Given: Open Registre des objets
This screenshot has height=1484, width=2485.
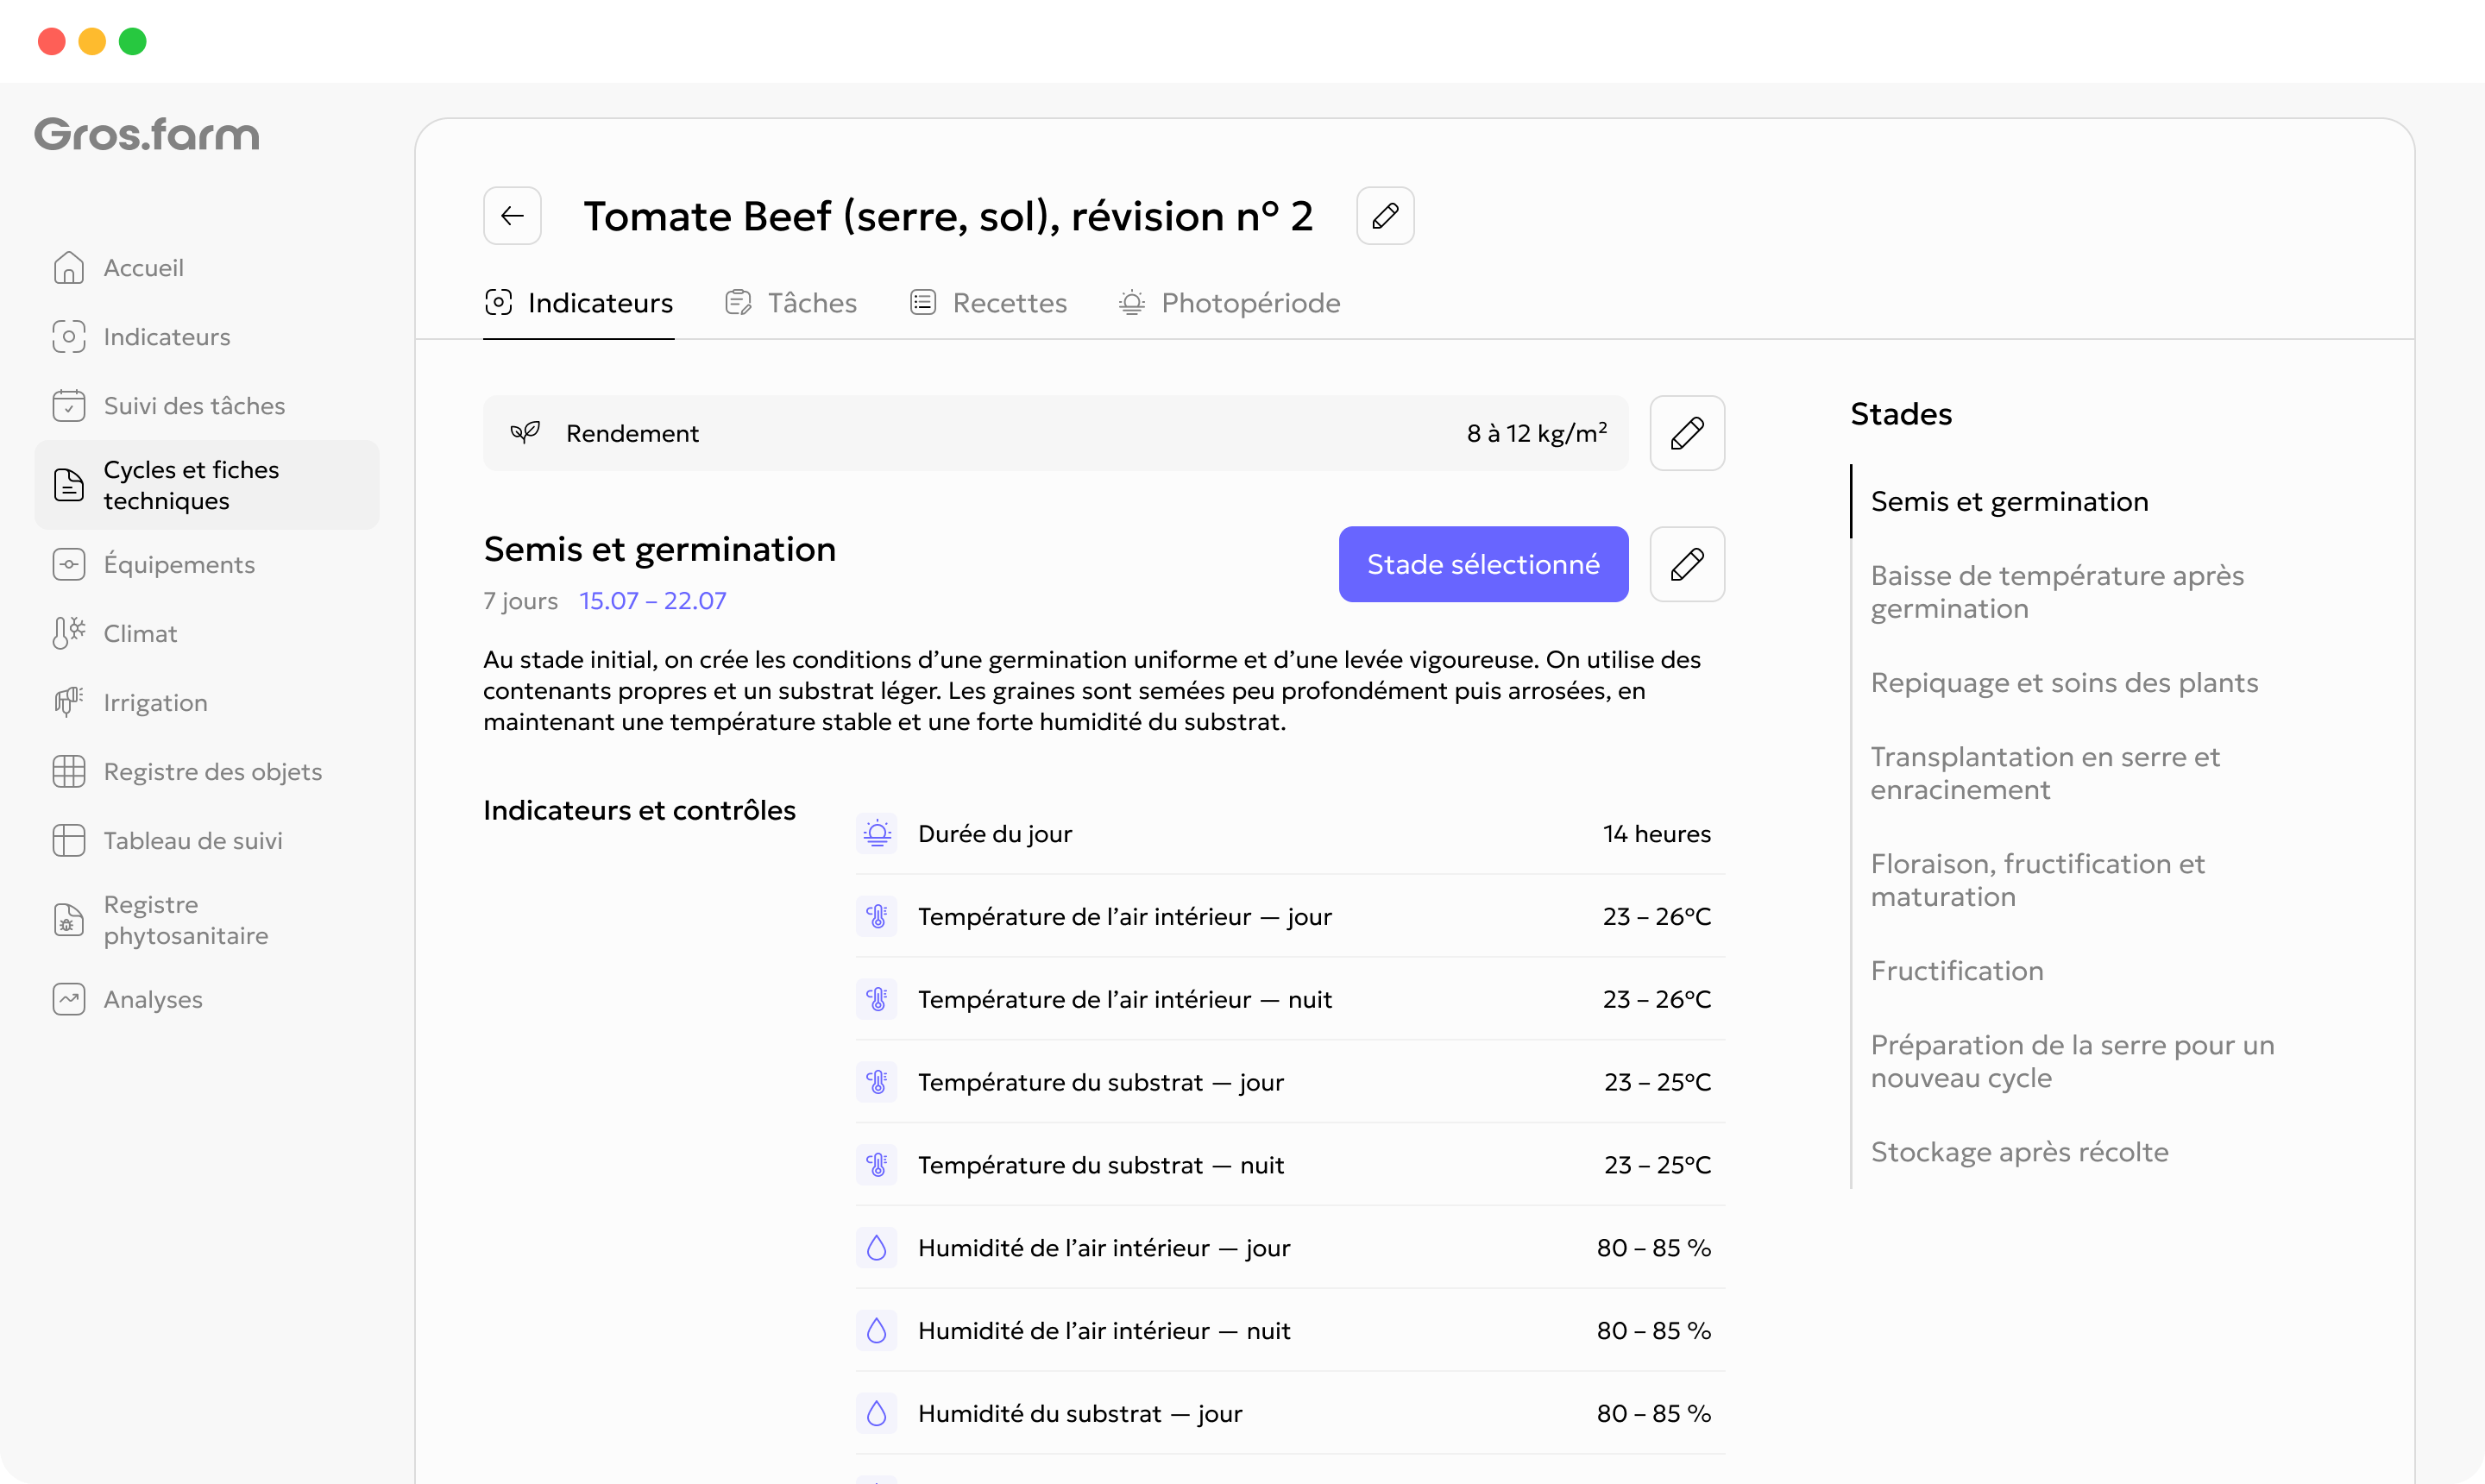Looking at the screenshot, I should (x=207, y=772).
